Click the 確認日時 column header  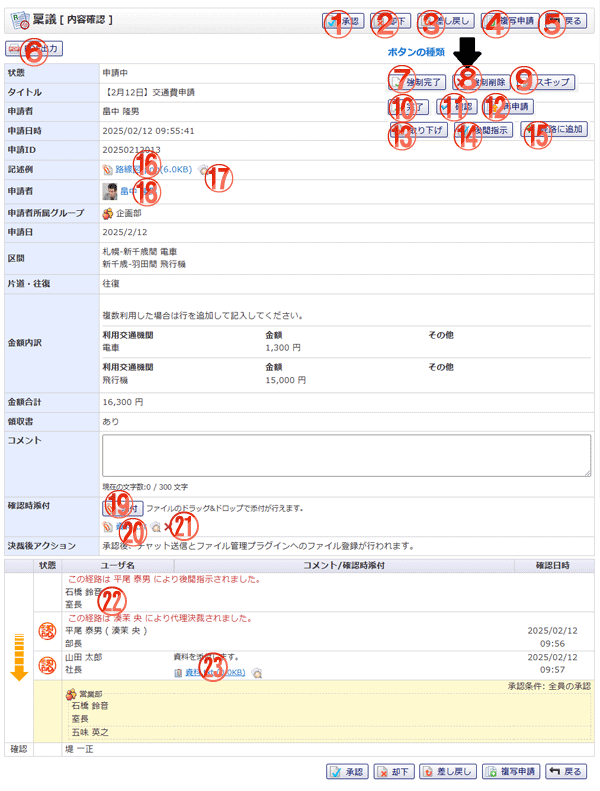(553, 566)
